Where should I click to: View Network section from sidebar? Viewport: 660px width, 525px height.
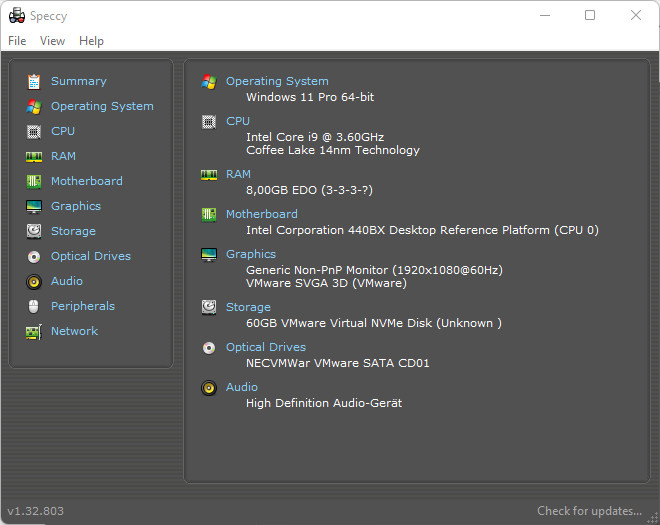click(x=75, y=331)
